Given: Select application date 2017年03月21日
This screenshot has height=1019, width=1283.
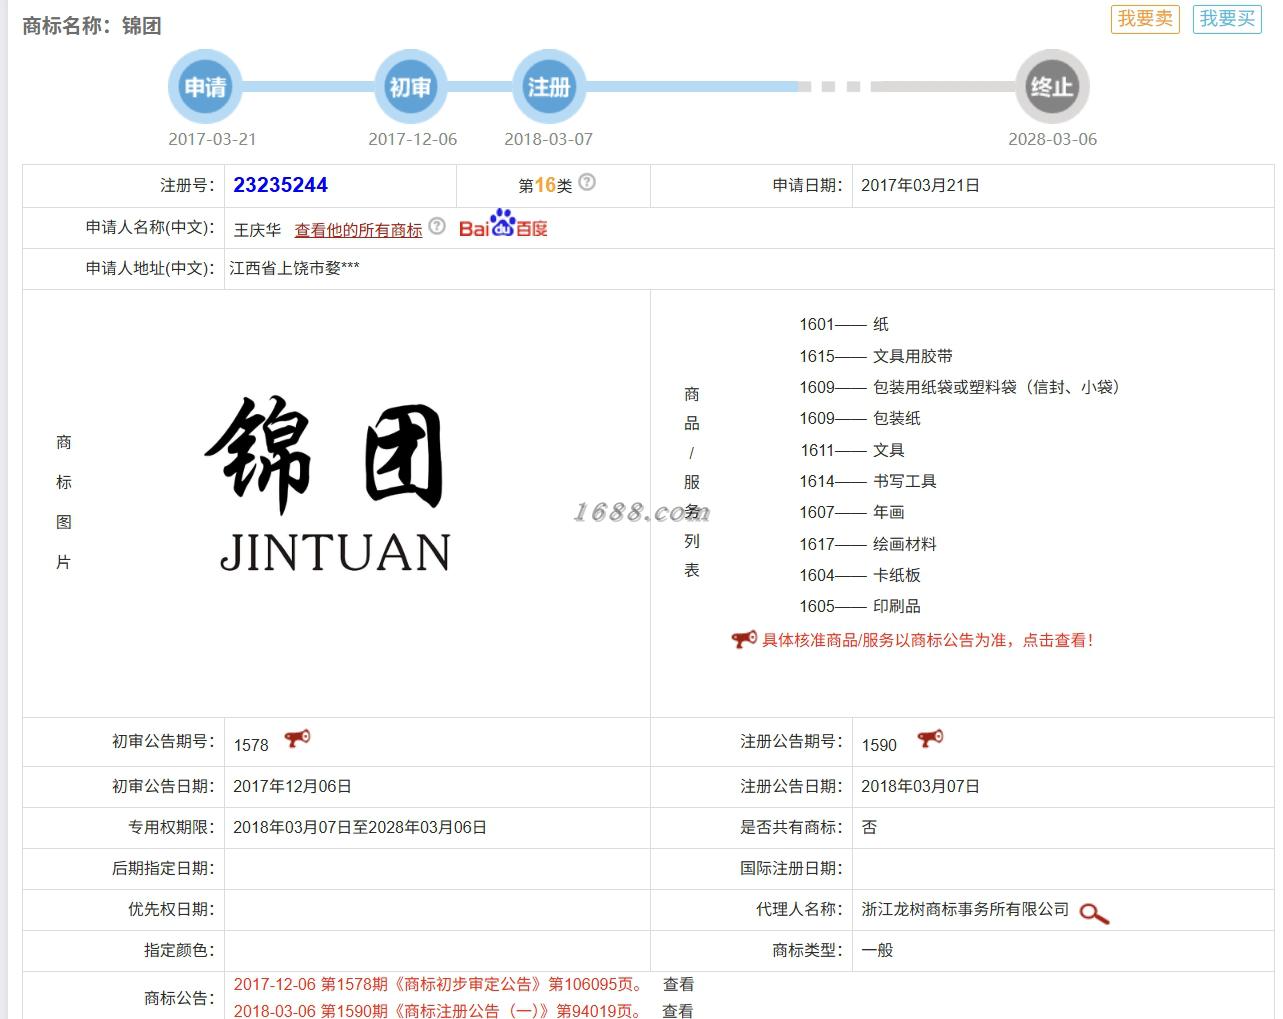Looking at the screenshot, I should click(x=920, y=185).
